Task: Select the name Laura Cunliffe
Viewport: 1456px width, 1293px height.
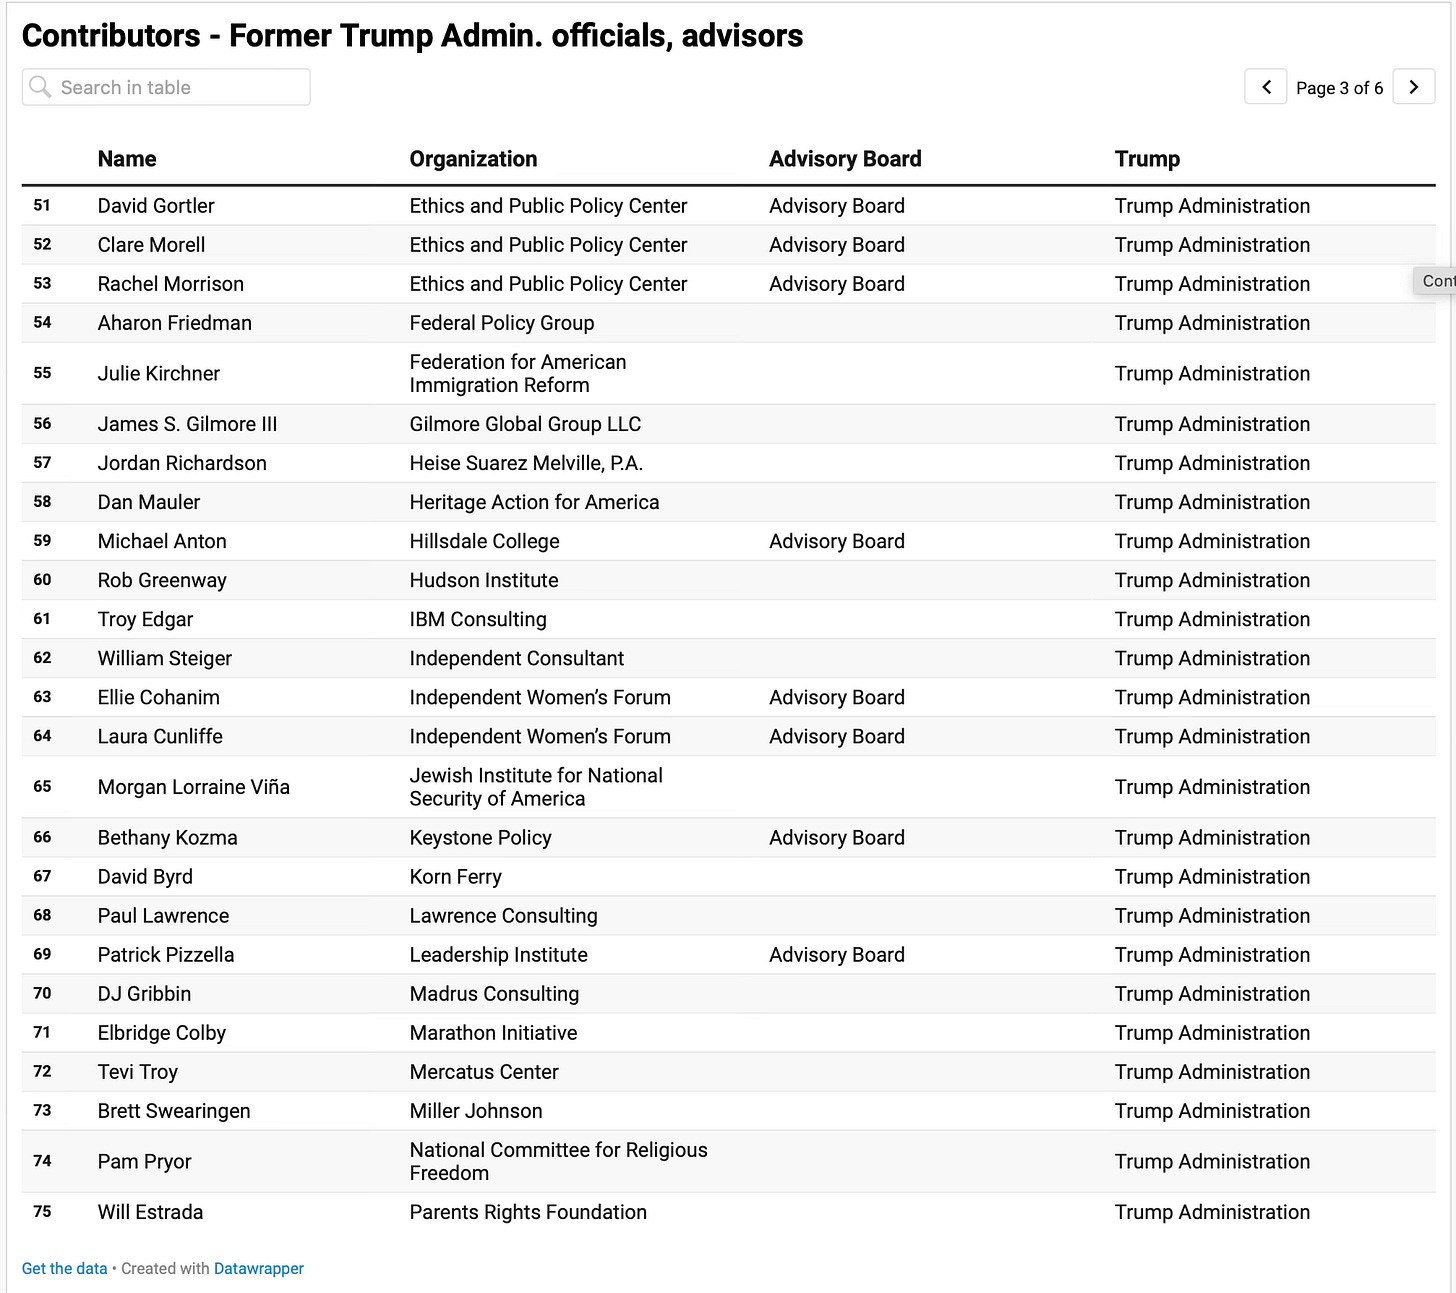Action: tap(160, 736)
